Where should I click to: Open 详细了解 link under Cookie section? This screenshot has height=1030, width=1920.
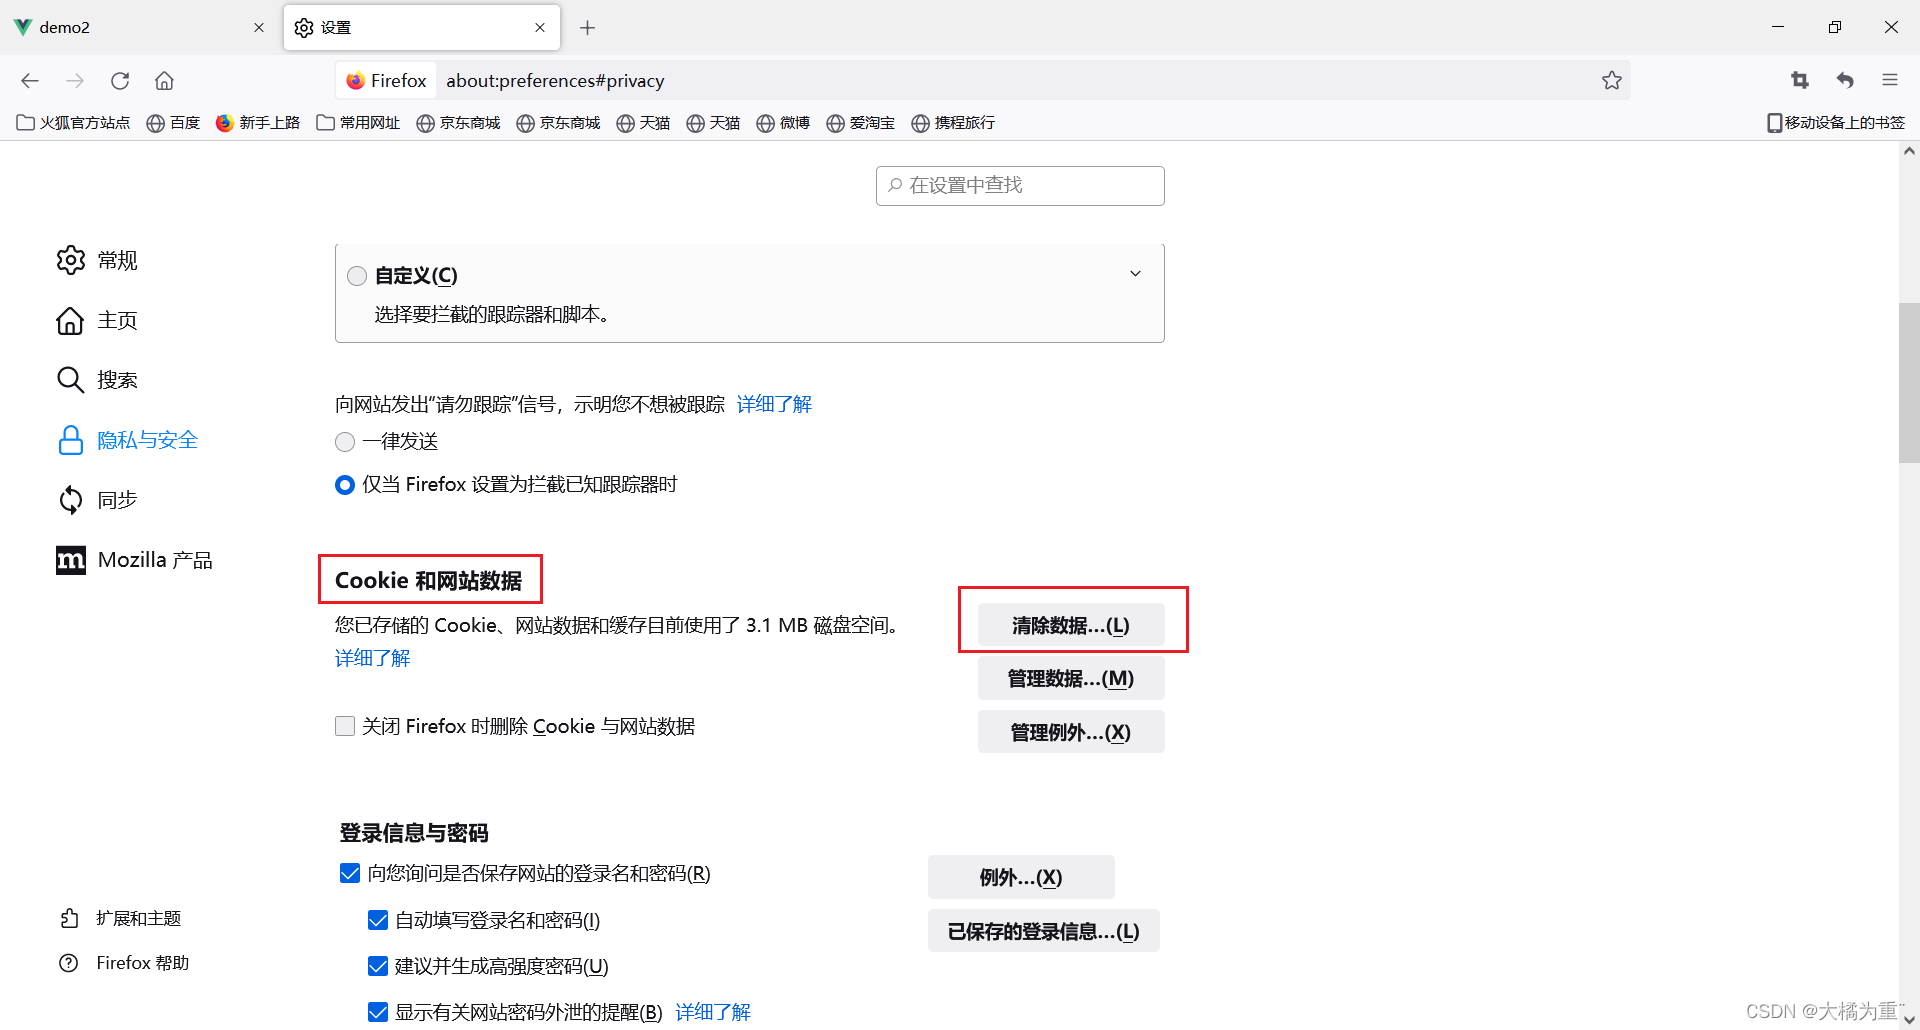click(x=372, y=658)
